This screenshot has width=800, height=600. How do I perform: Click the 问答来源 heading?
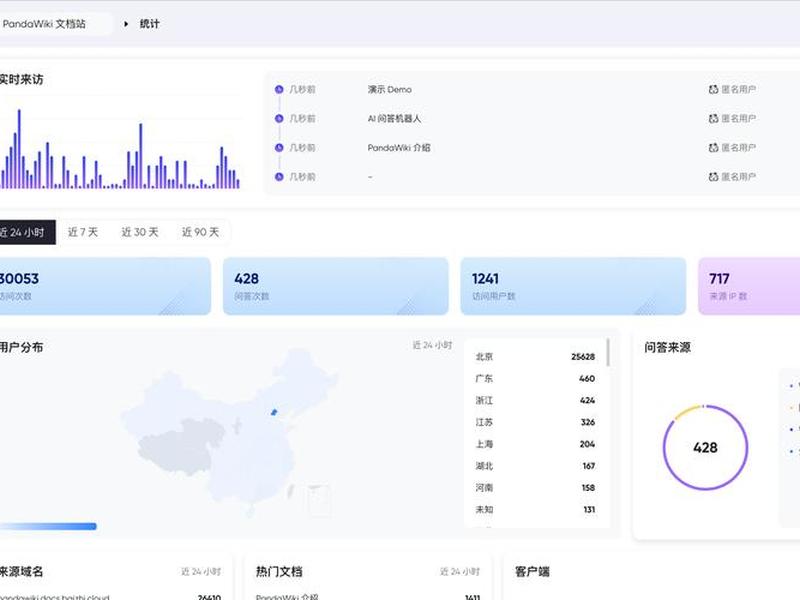pyautogui.click(x=667, y=347)
